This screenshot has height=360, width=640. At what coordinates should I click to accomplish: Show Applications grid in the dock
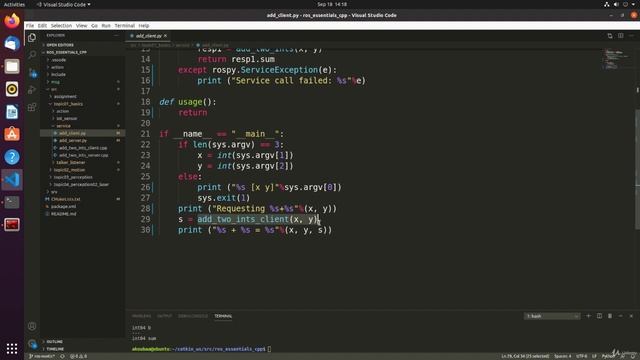pos(12,348)
